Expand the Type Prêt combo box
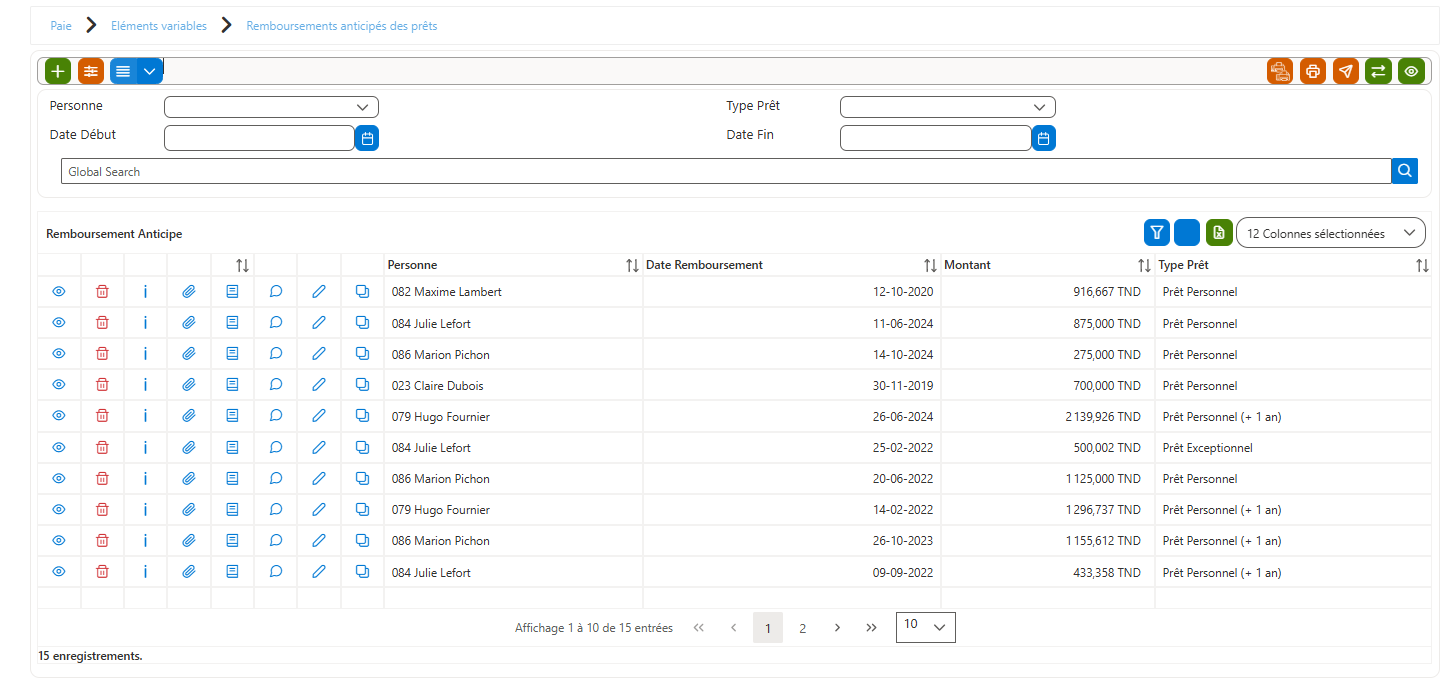 click(x=947, y=107)
